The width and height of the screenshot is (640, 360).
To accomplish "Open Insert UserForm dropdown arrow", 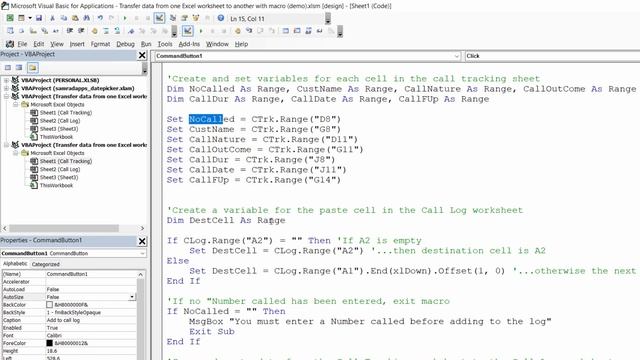I will click(30, 18).
